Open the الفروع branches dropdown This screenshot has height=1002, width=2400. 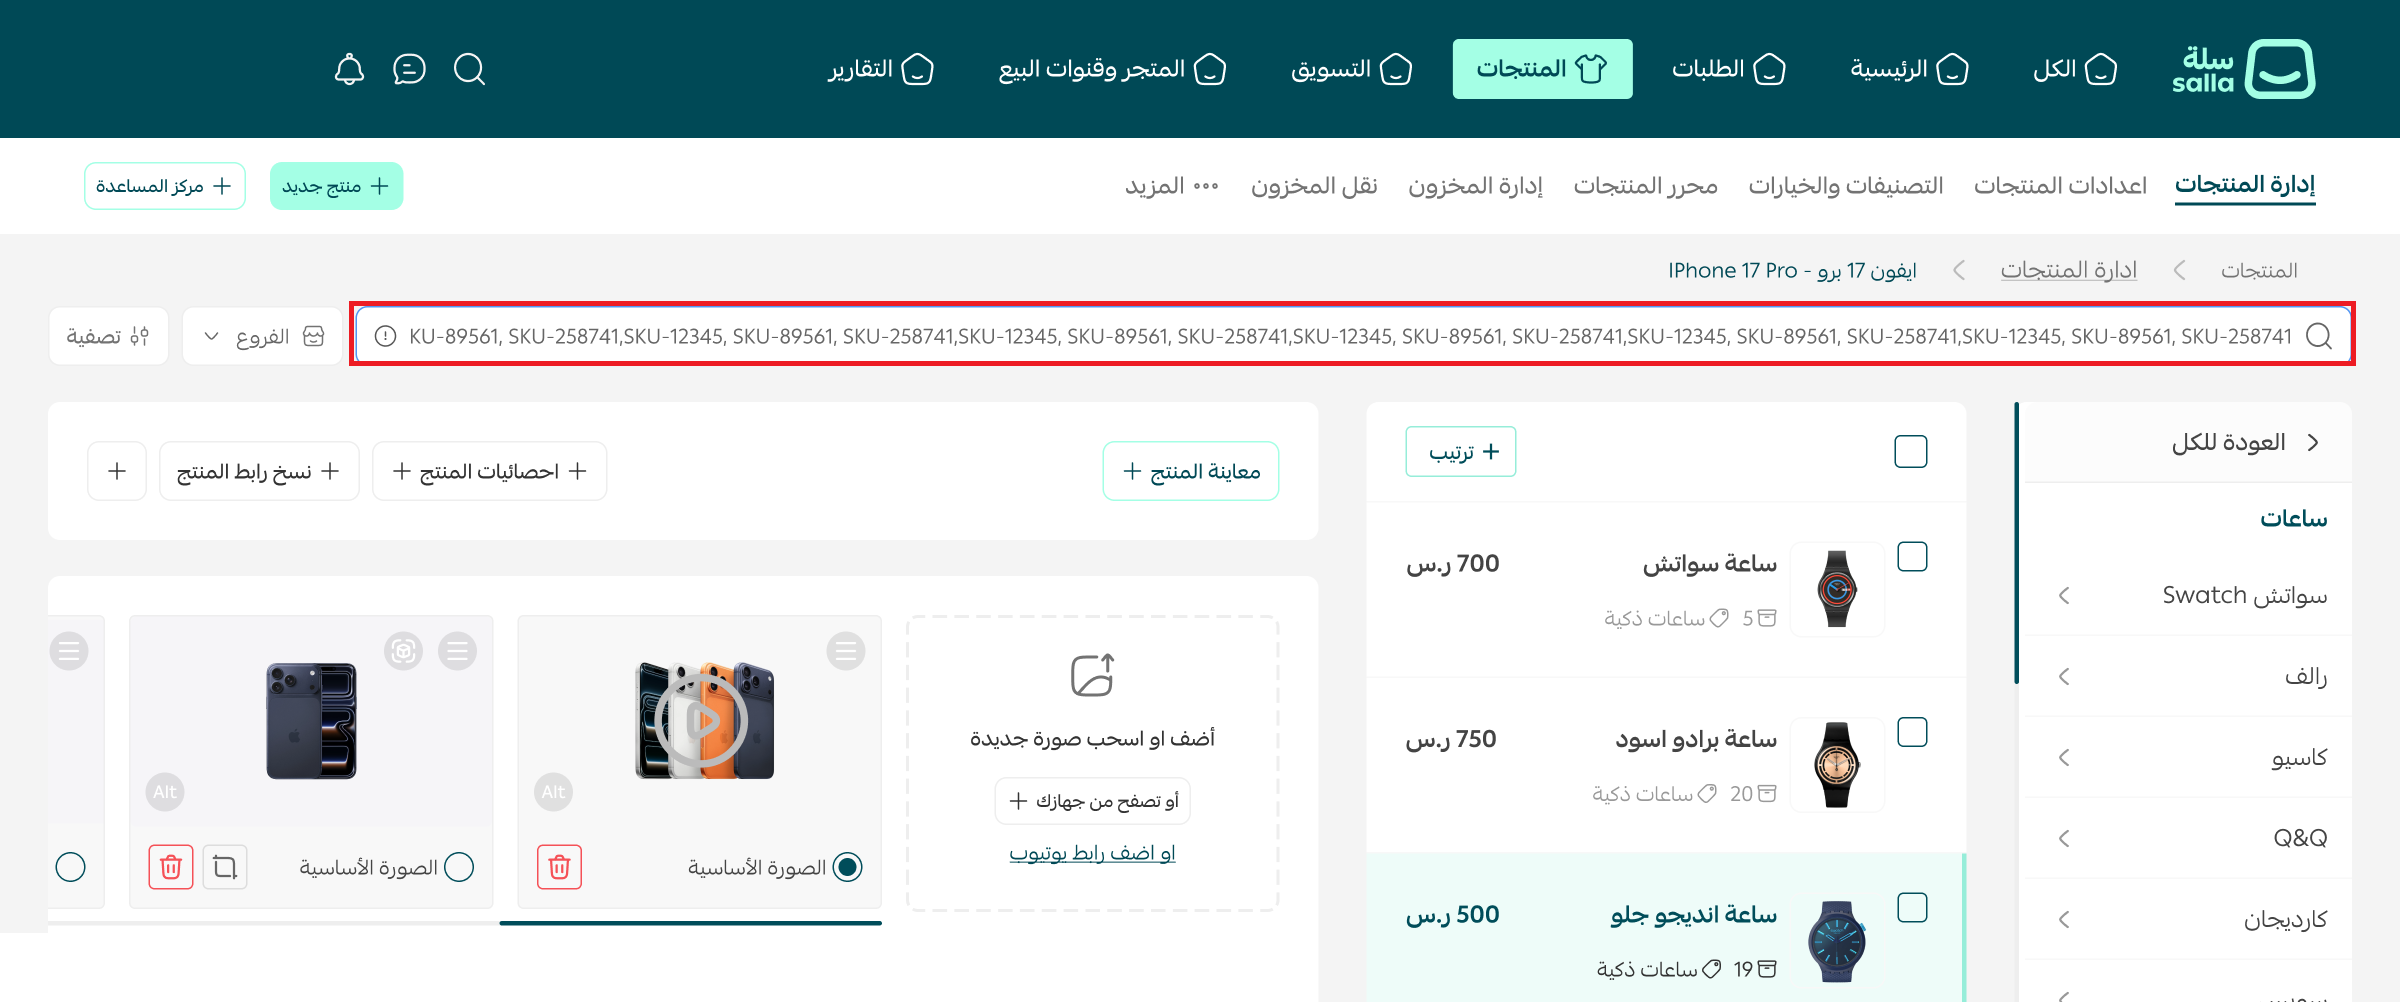[x=264, y=336]
